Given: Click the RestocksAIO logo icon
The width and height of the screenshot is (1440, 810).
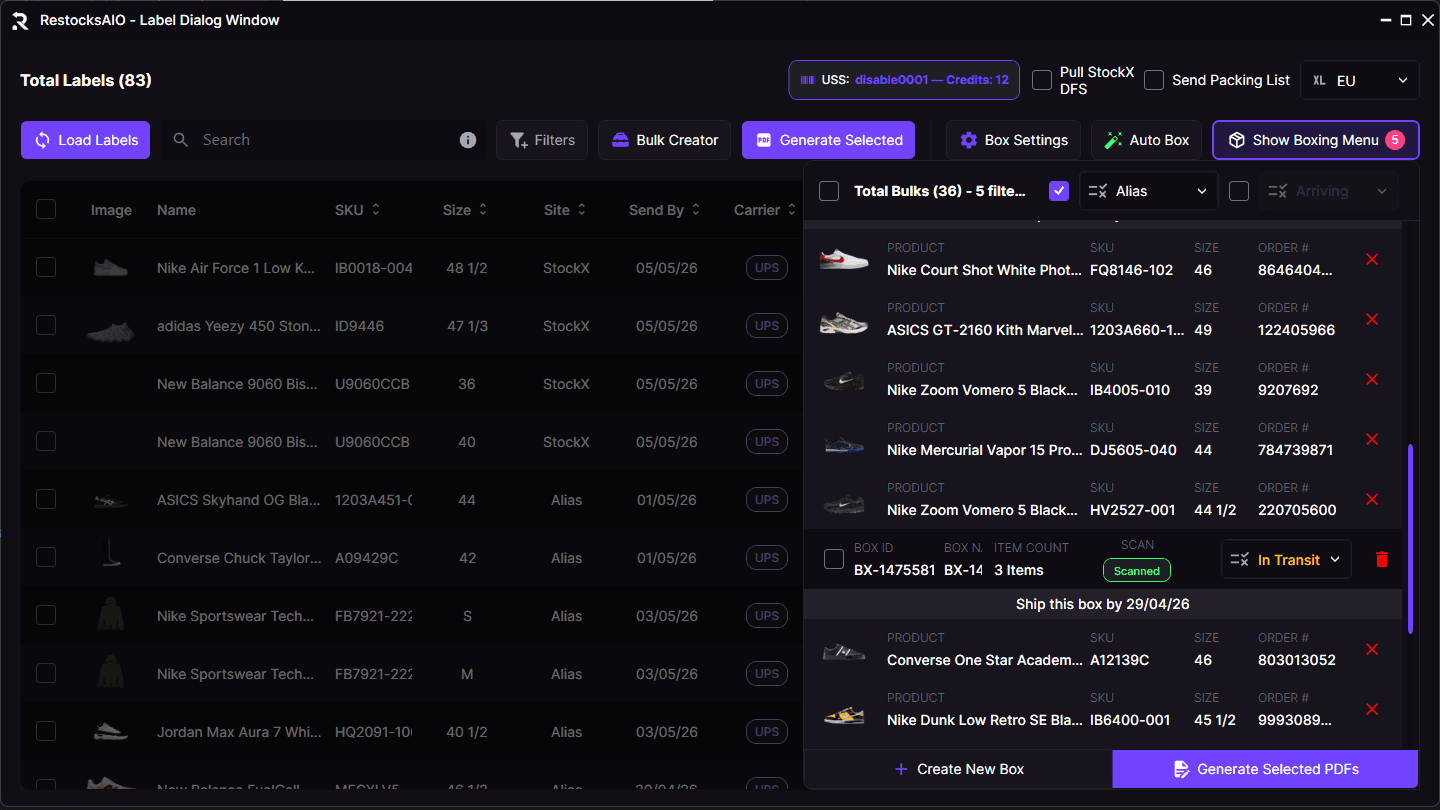Looking at the screenshot, I should 20,20.
